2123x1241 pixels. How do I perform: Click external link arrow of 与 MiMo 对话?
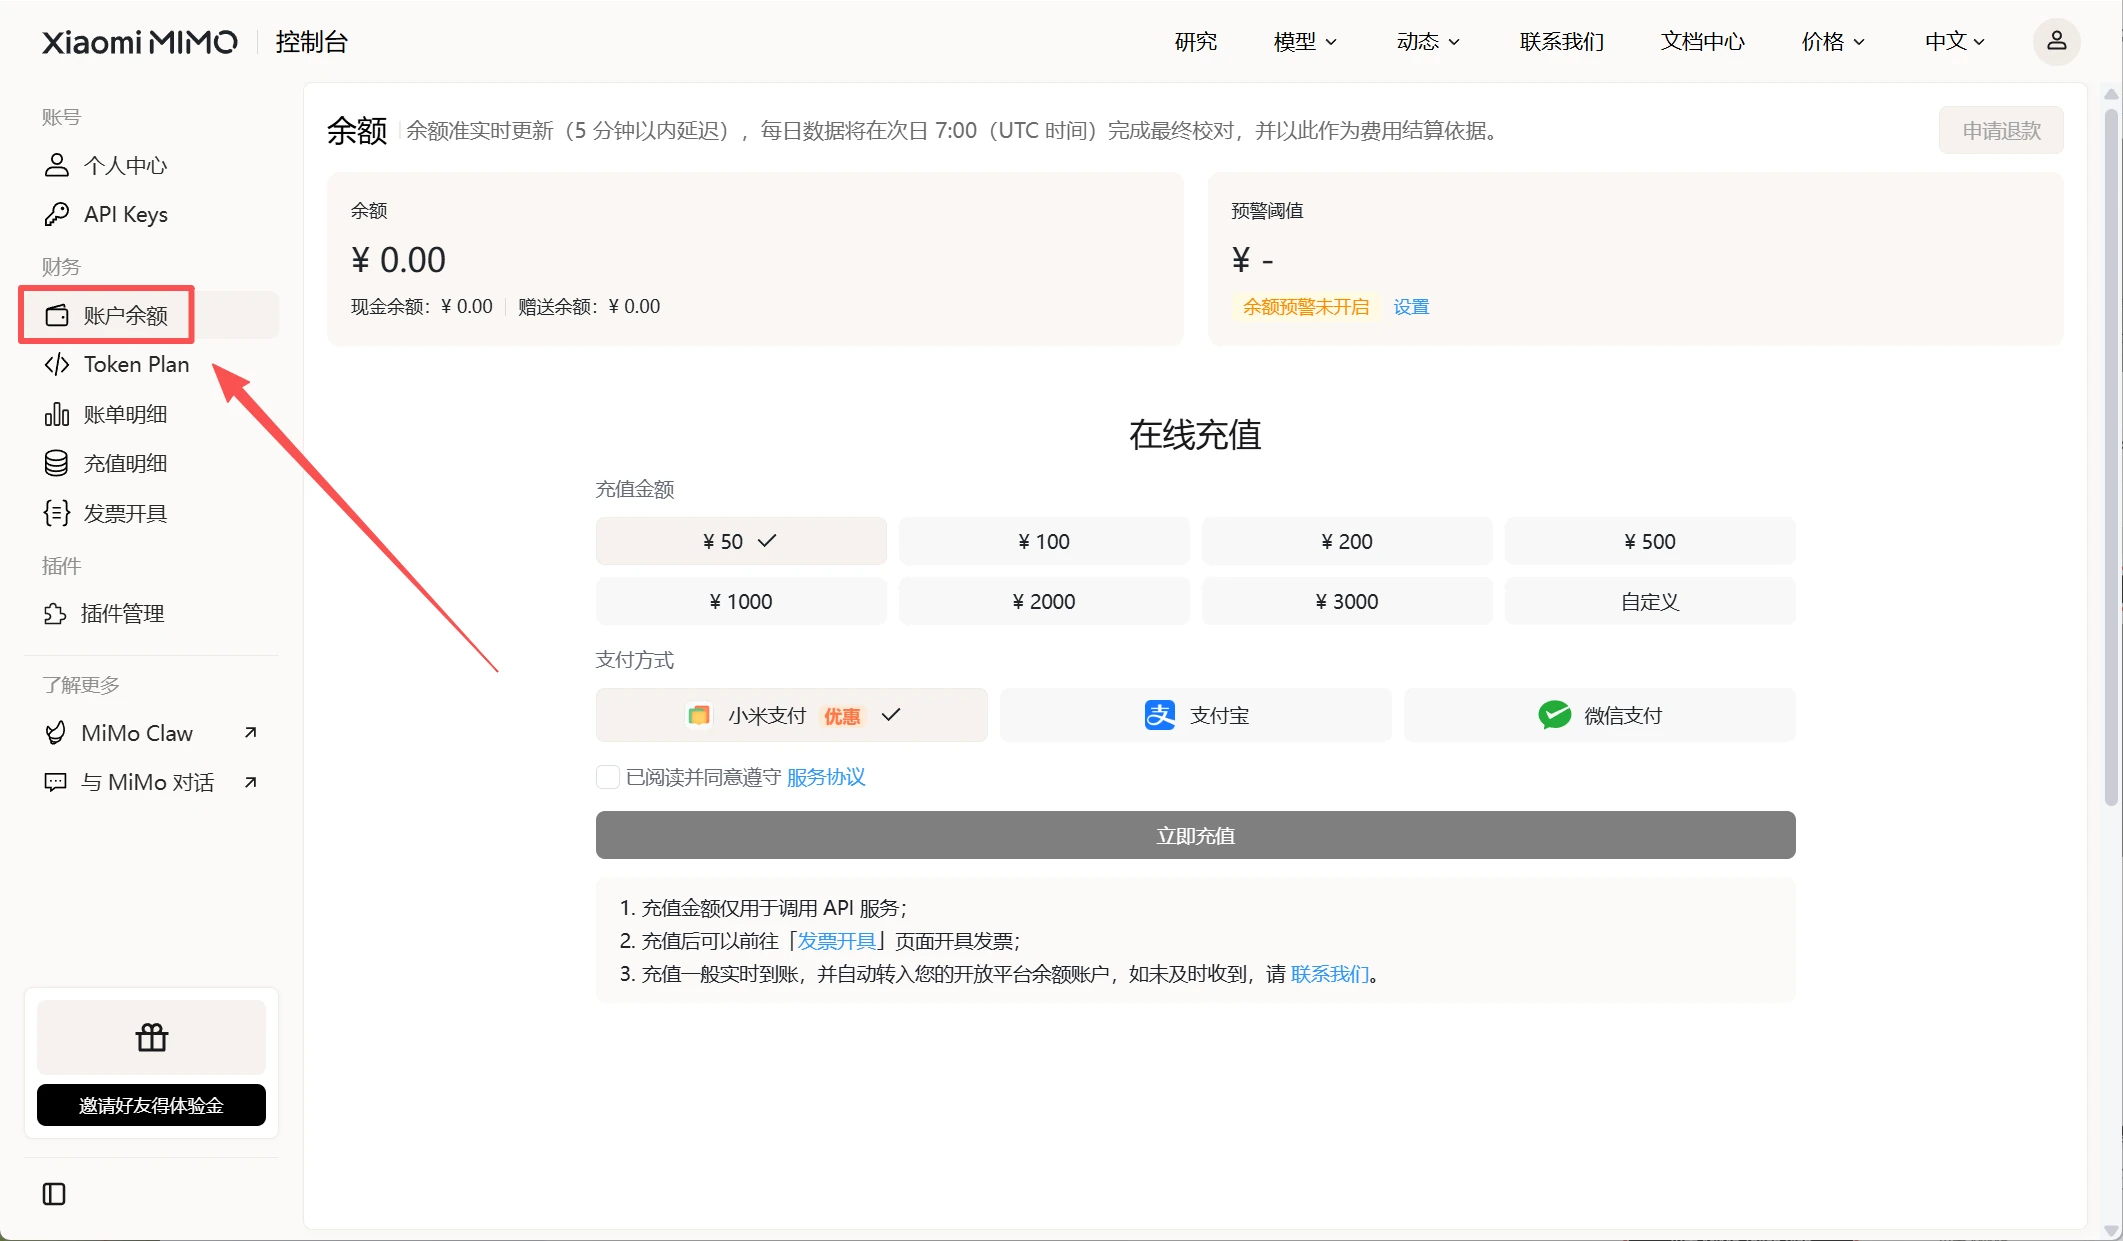pyautogui.click(x=251, y=782)
